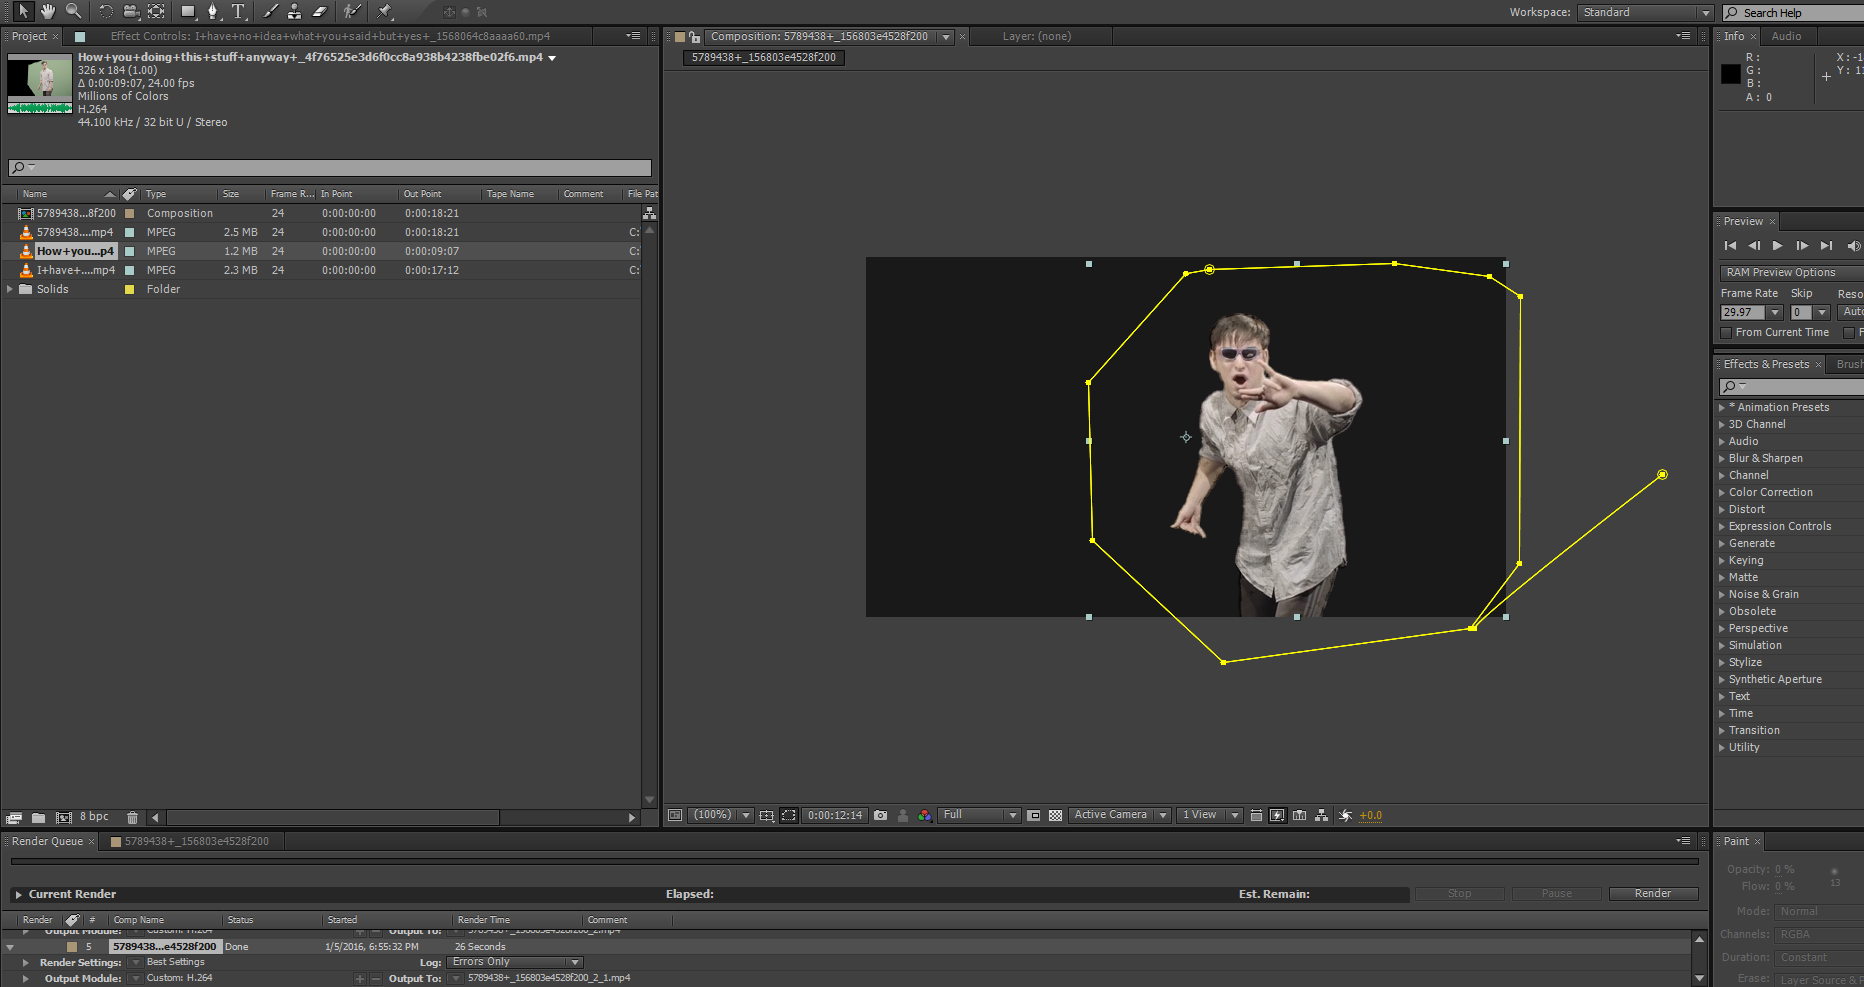Image resolution: width=1864 pixels, height=987 pixels.
Task: Toggle the transparency grid in viewer
Action: (x=1055, y=815)
